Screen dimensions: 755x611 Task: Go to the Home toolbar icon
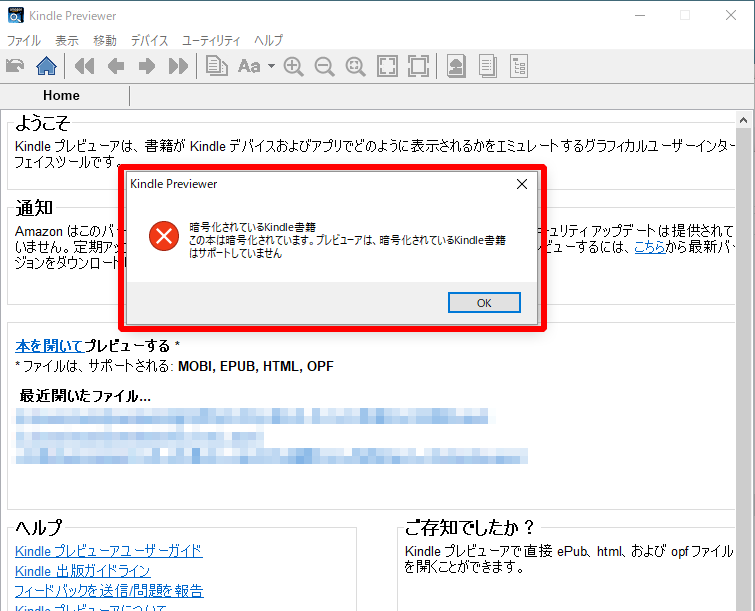pyautogui.click(x=46, y=66)
